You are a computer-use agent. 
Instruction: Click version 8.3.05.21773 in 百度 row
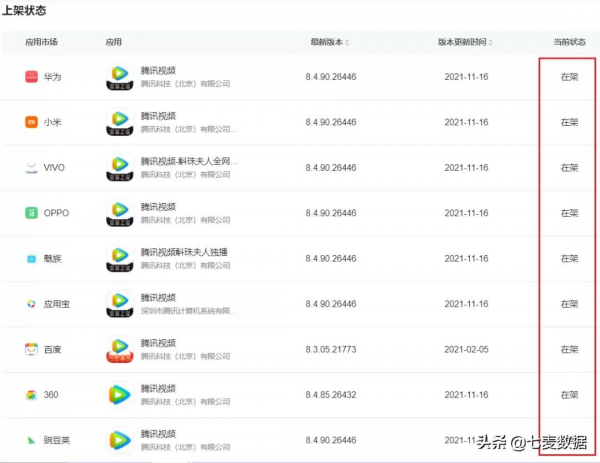331,349
